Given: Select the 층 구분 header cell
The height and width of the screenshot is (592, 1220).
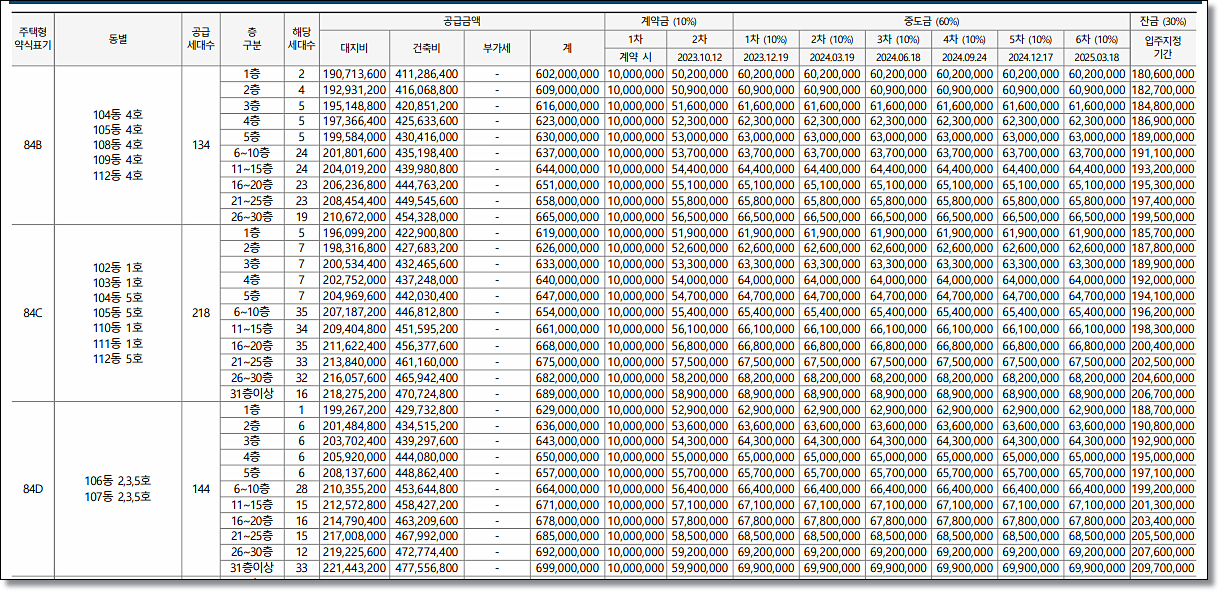Looking at the screenshot, I should pos(251,39).
